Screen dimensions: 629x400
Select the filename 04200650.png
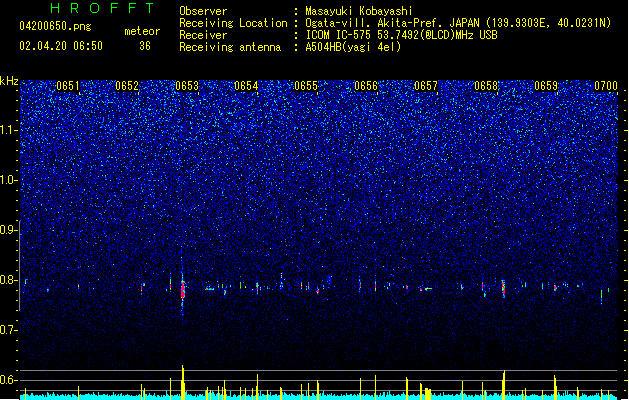pyautogui.click(x=55, y=26)
